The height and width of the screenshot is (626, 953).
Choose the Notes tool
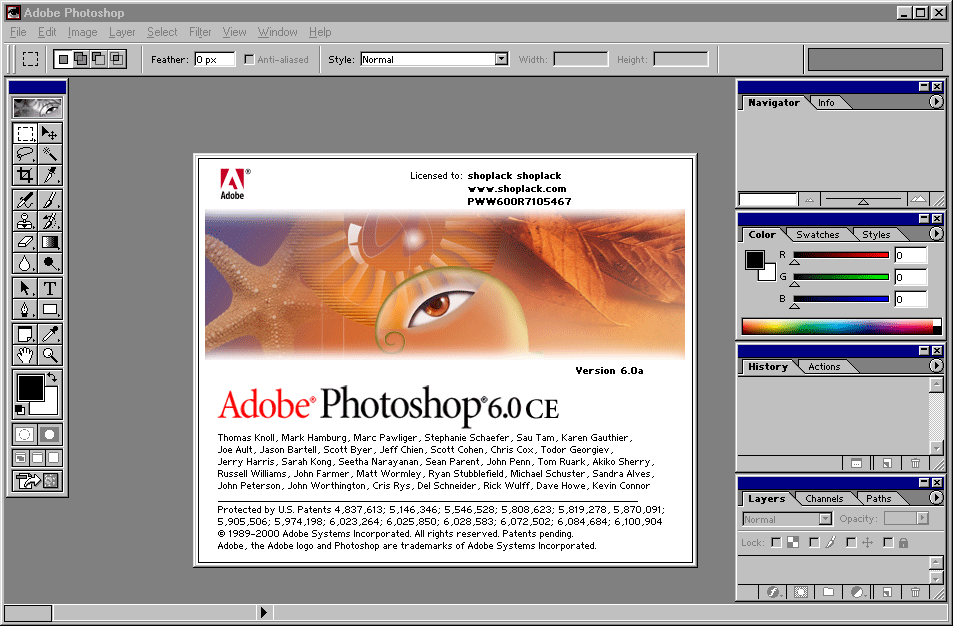25,334
